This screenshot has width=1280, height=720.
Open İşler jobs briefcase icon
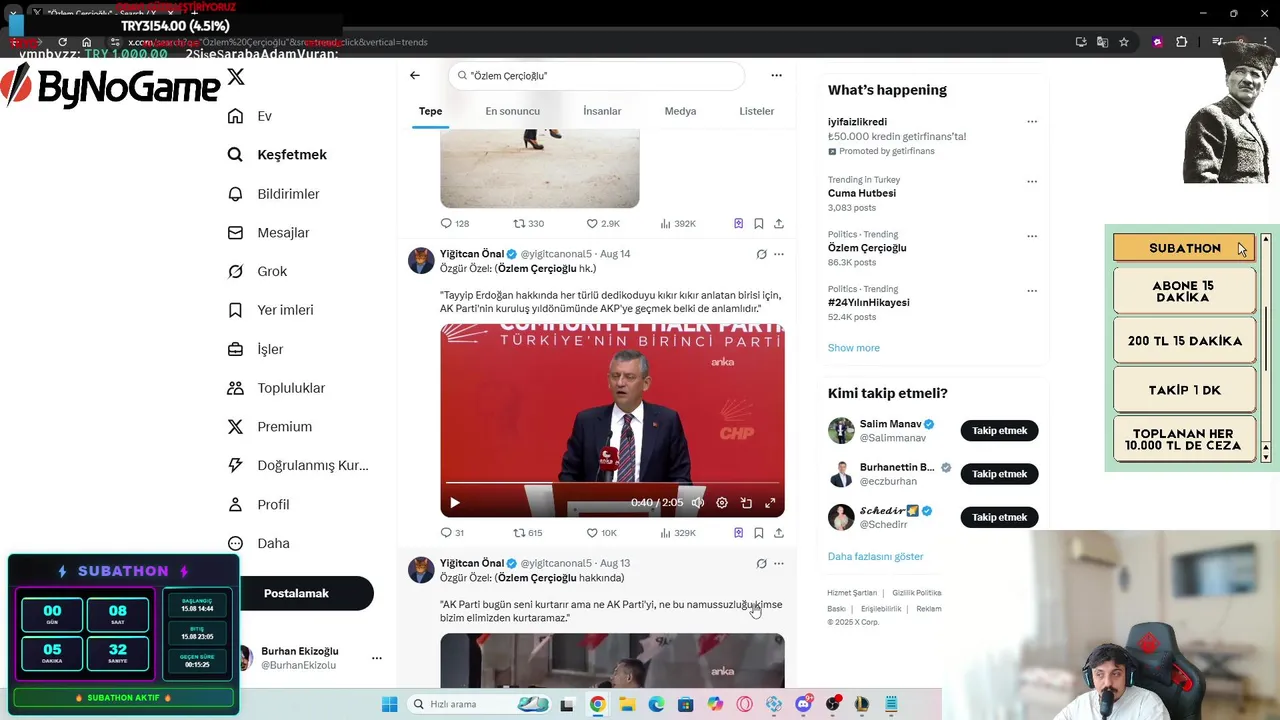pos(235,349)
